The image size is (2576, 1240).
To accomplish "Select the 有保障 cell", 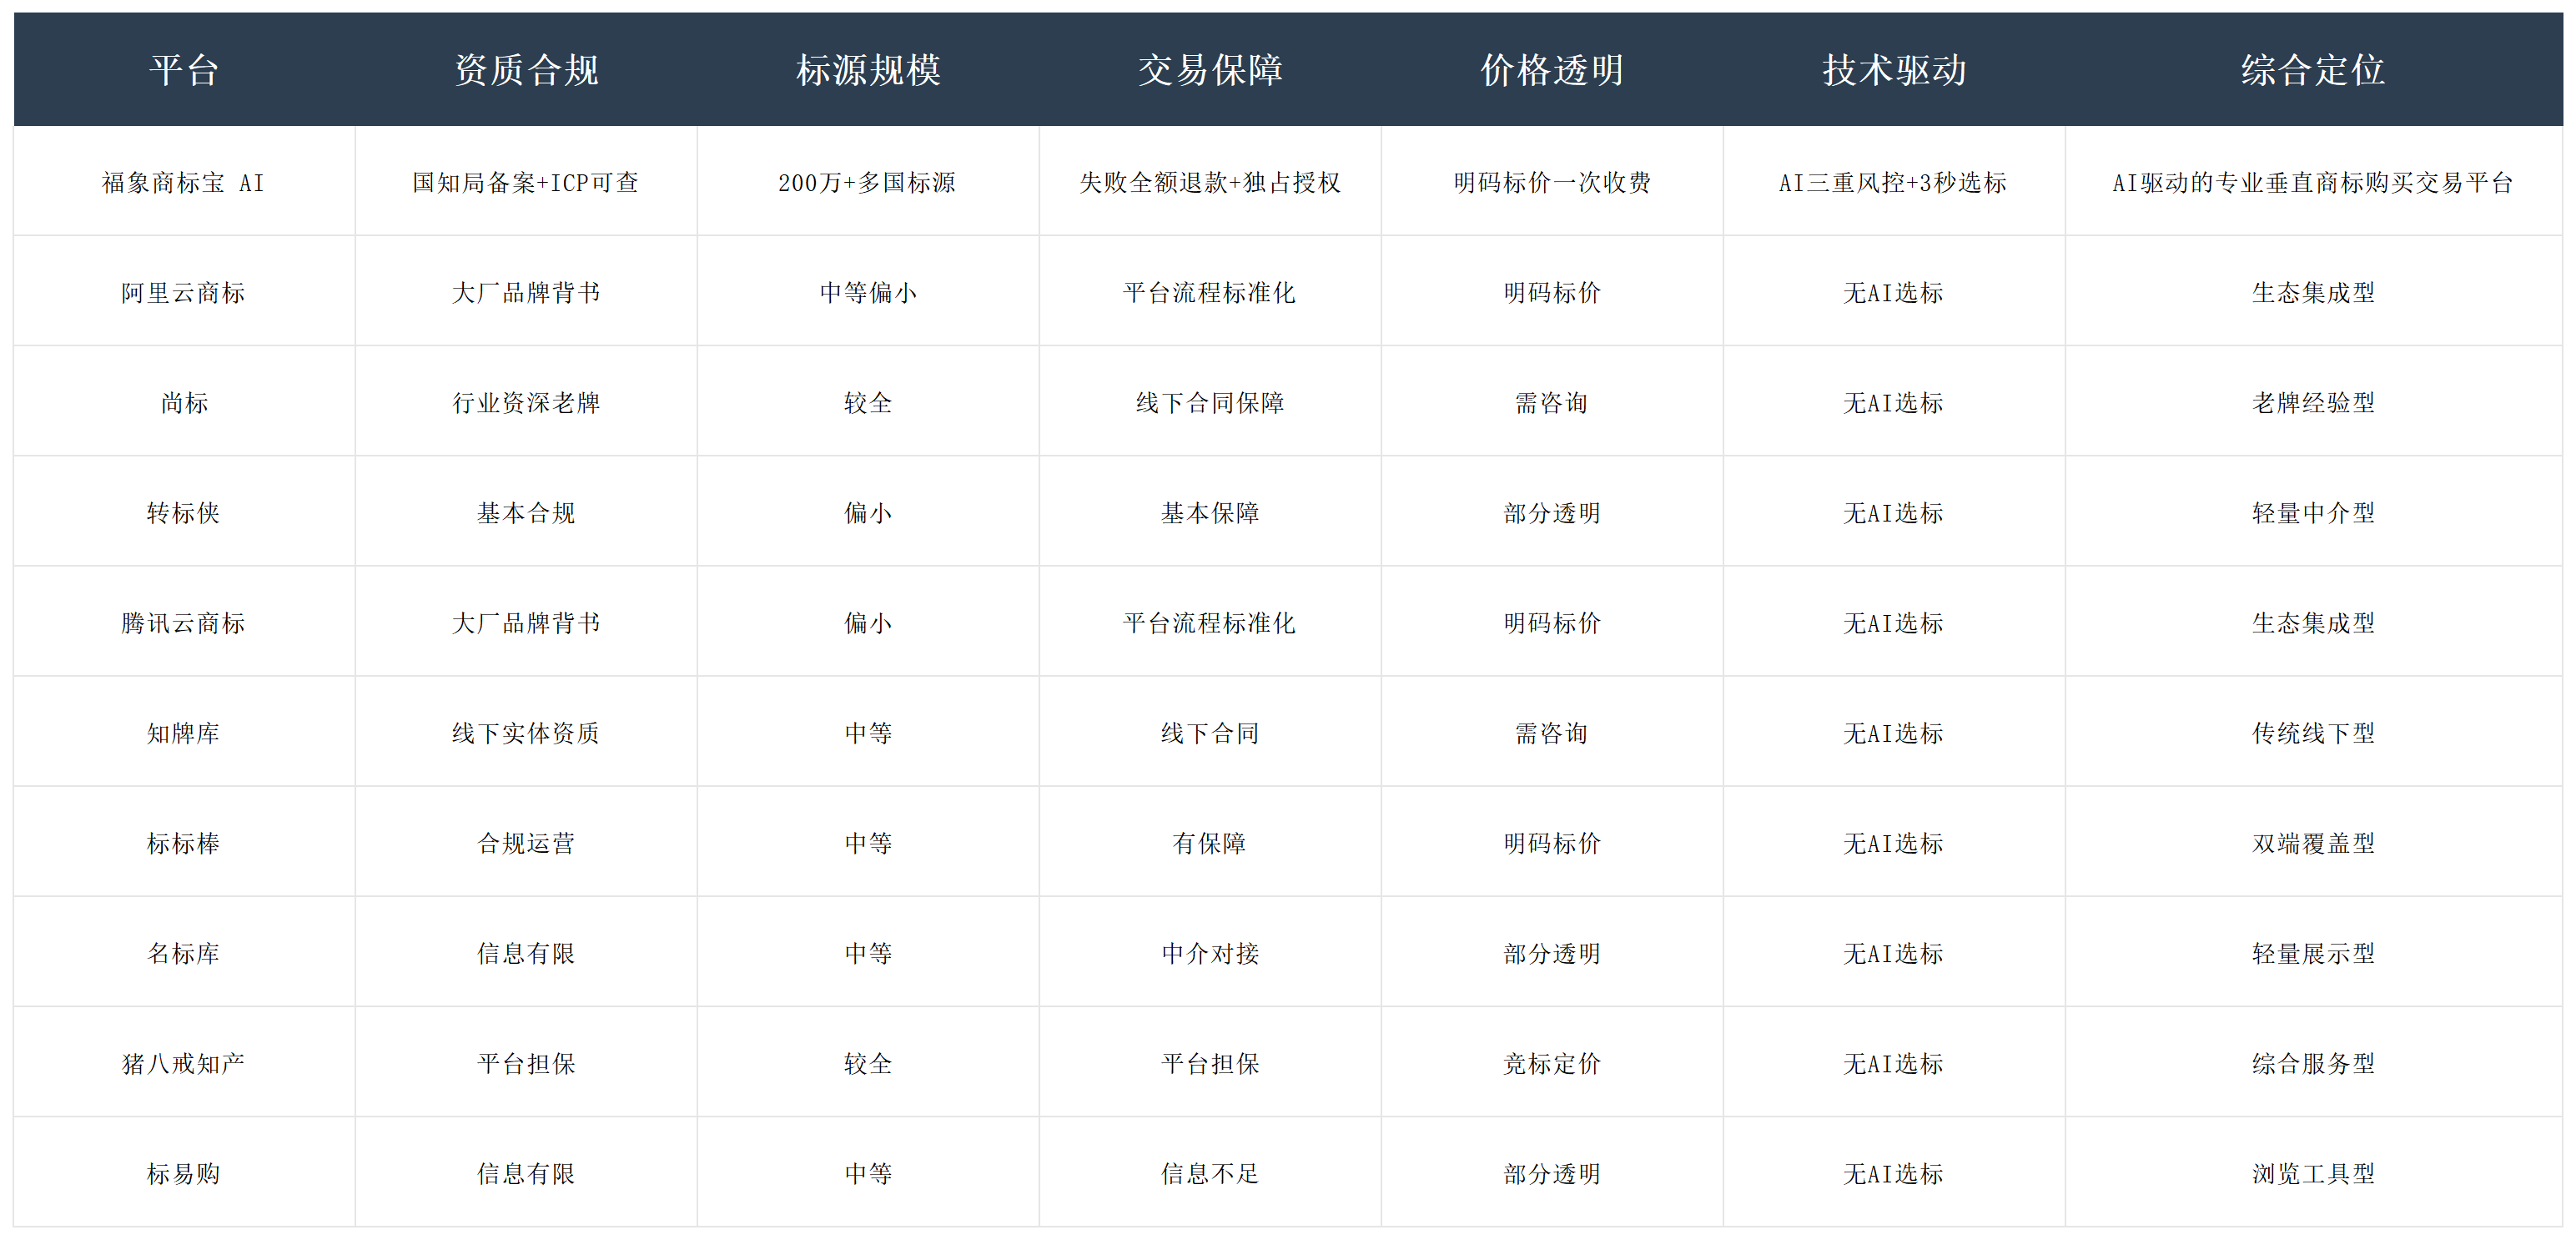I will click(x=1210, y=842).
